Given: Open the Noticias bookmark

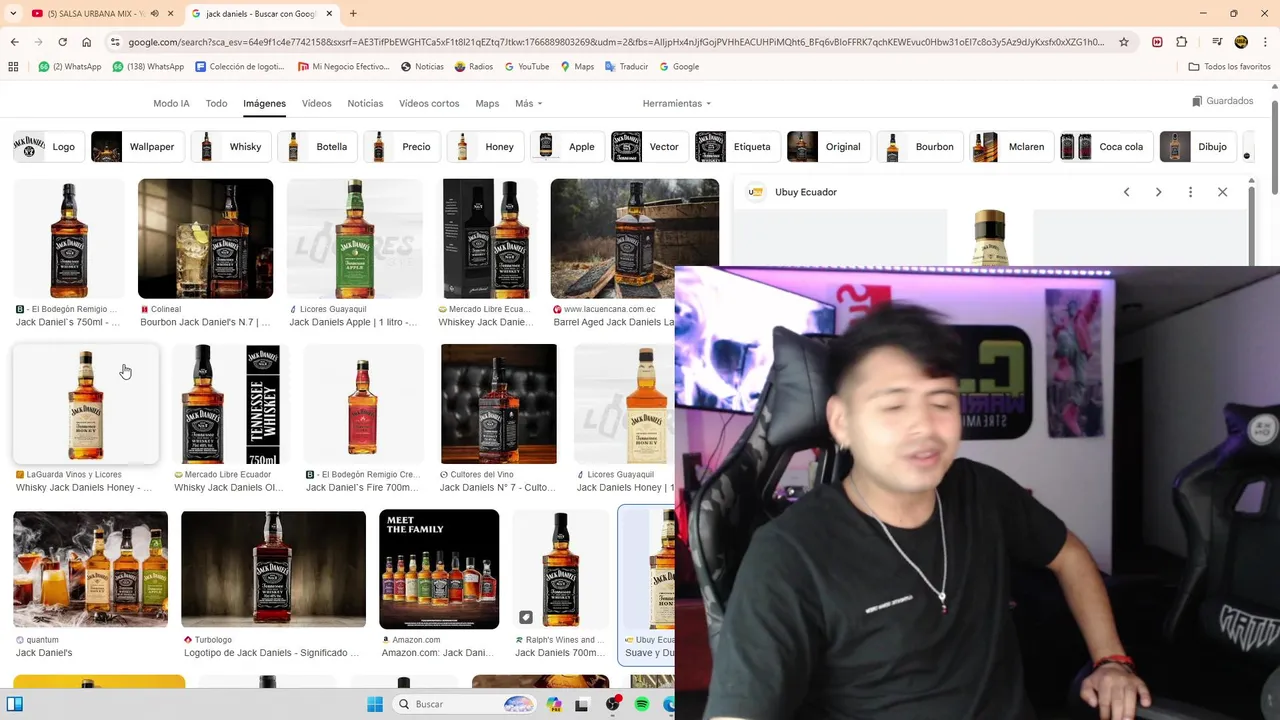Looking at the screenshot, I should 422,67.
